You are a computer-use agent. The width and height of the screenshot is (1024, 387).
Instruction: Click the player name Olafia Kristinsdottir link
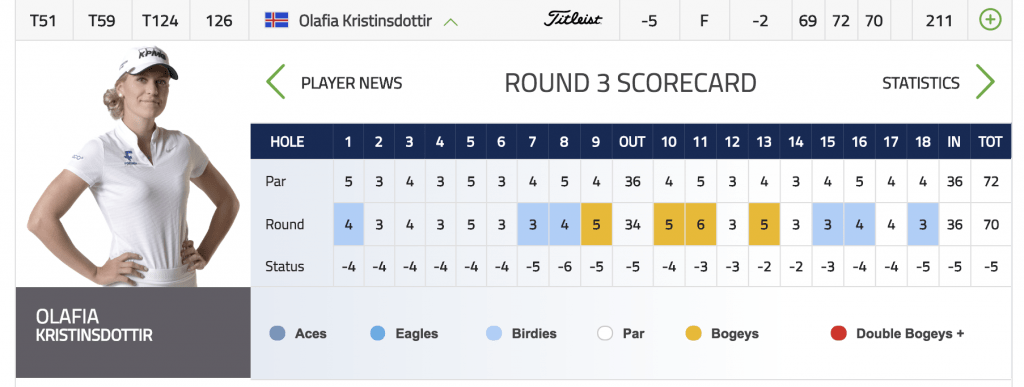(365, 21)
